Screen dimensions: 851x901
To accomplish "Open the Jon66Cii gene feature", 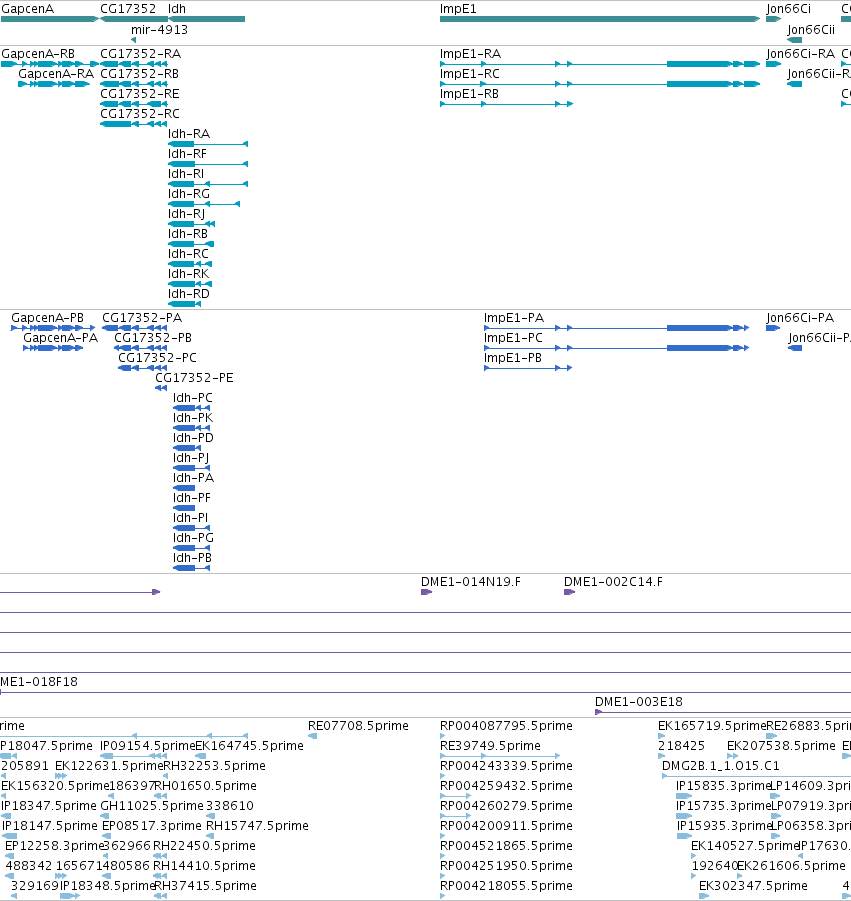I will coord(795,40).
